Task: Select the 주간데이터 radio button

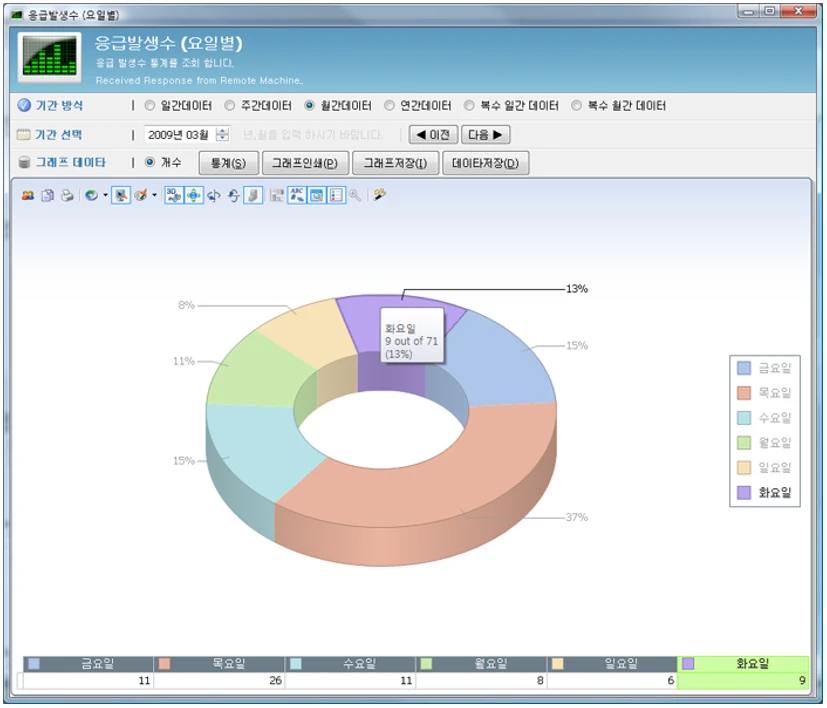Action: (230, 106)
